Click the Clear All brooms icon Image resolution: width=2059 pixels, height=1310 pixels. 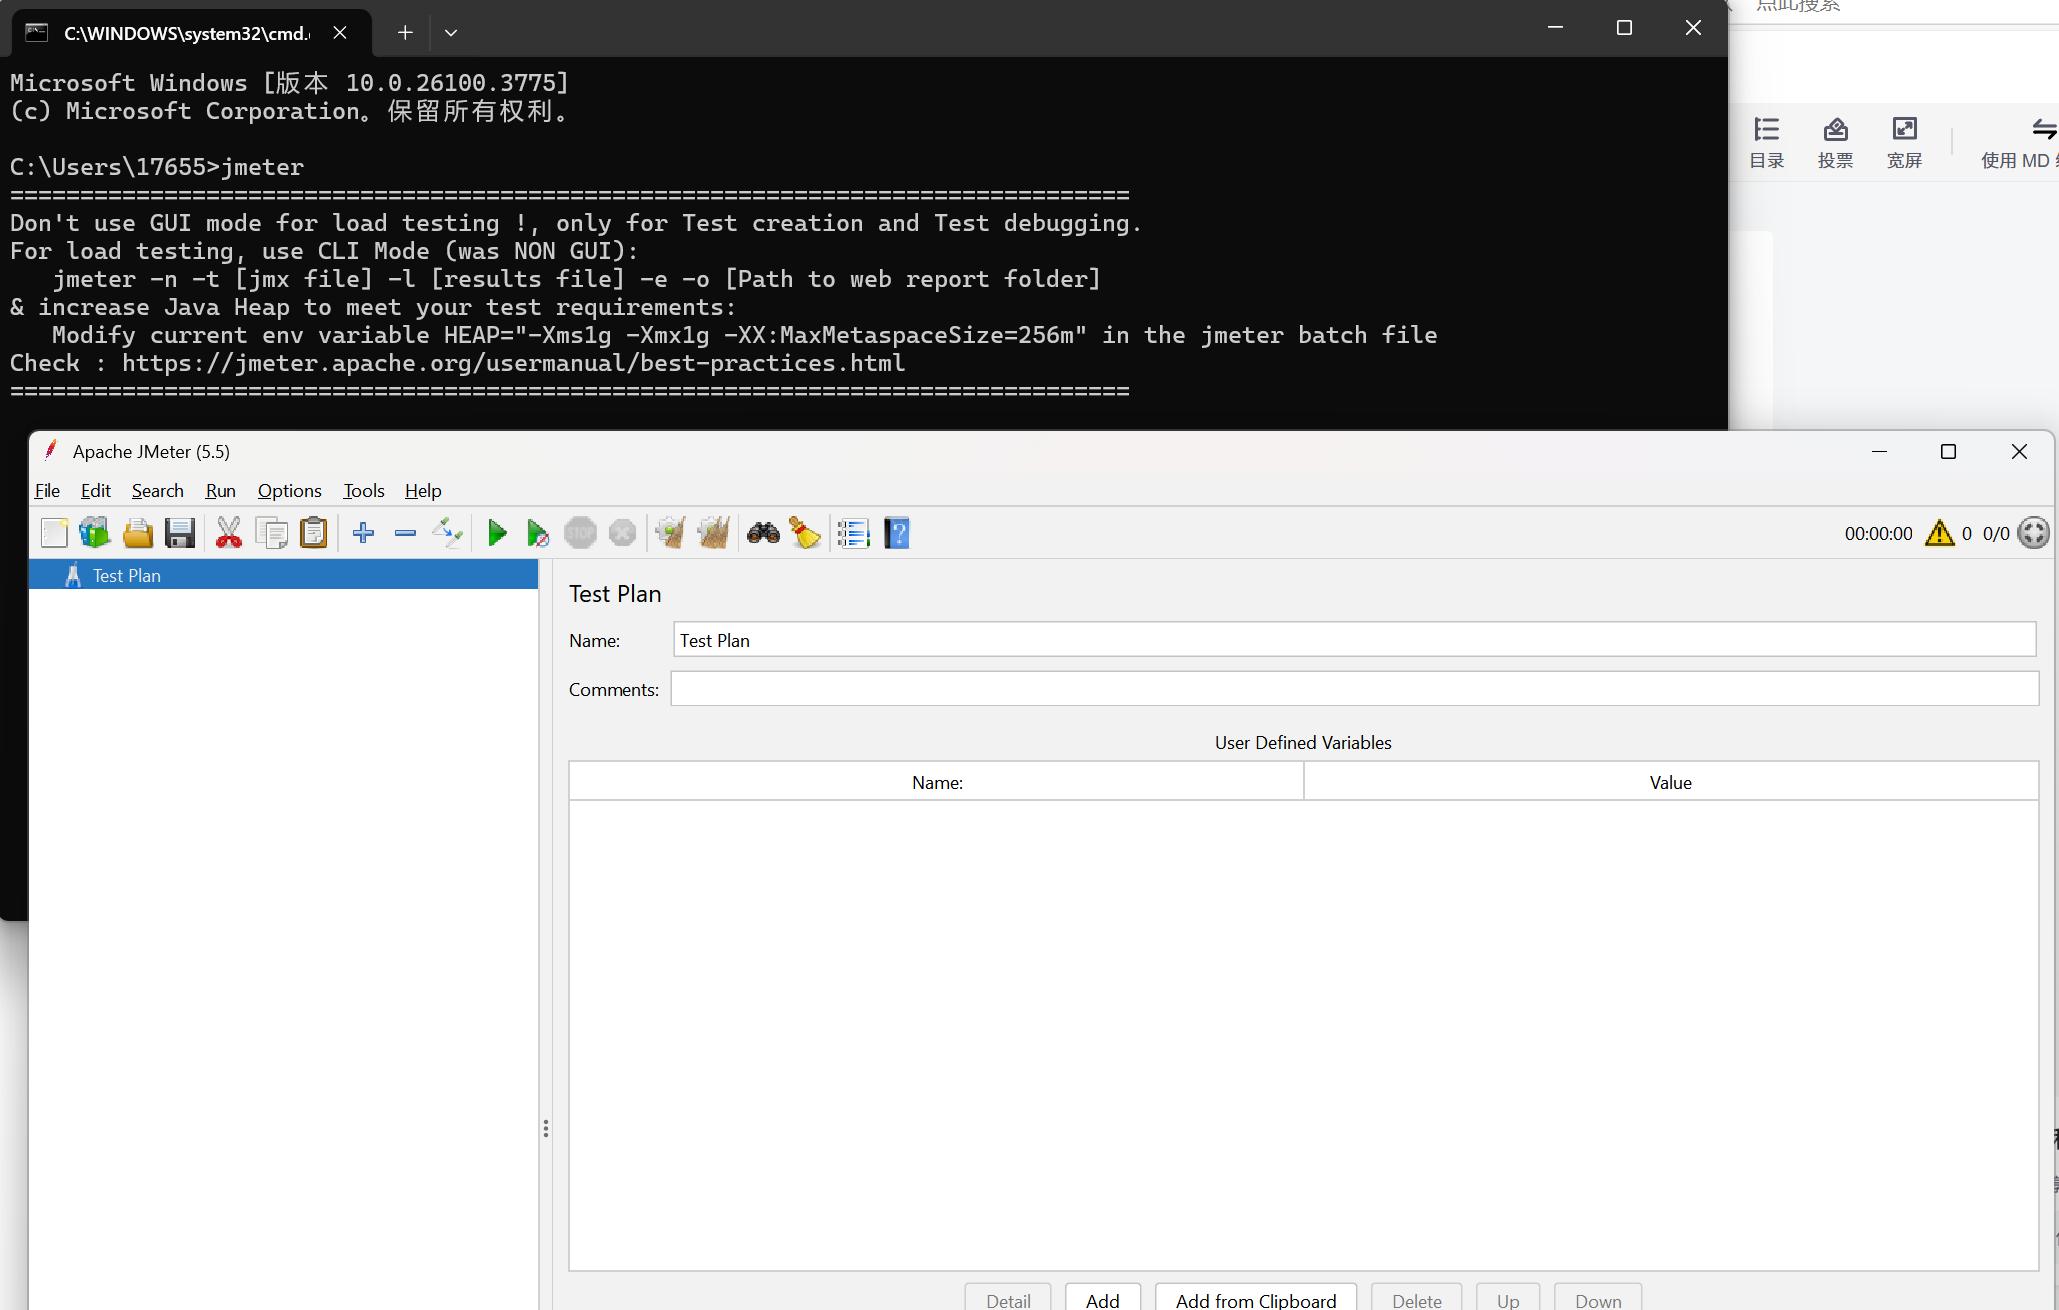(x=713, y=533)
